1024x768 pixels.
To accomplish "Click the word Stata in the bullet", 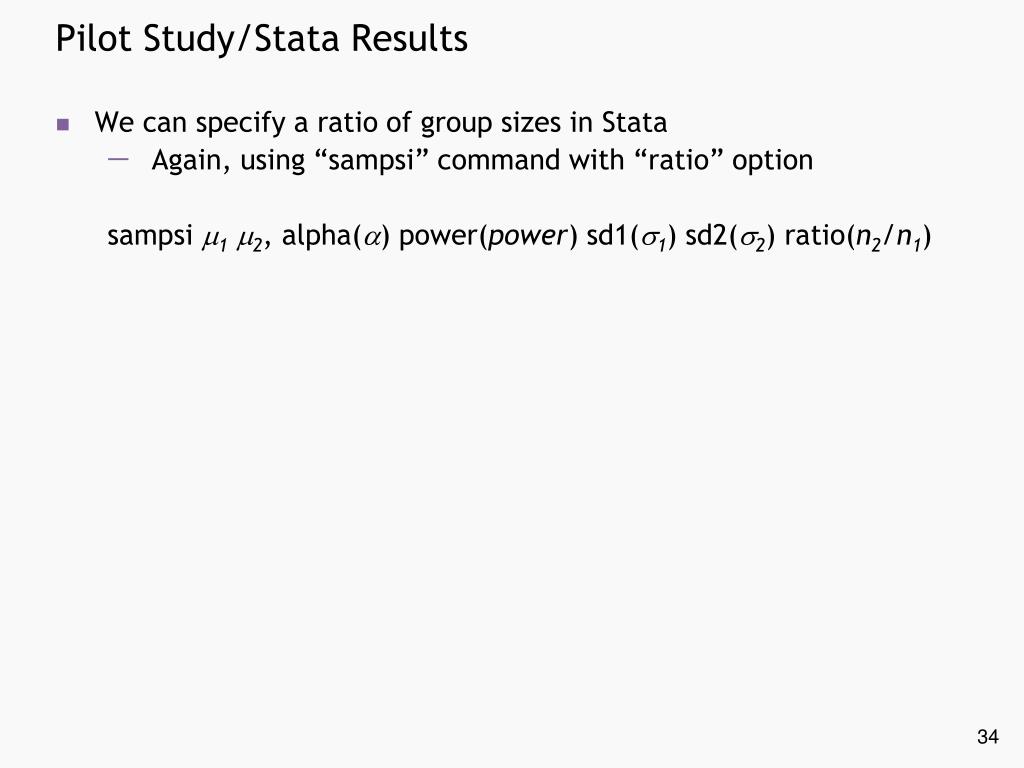I will tap(634, 123).
